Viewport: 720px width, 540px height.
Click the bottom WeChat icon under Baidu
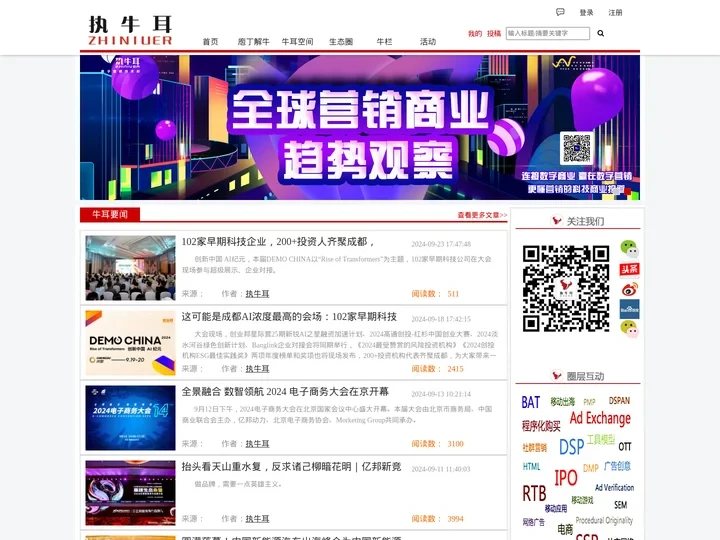(x=629, y=329)
